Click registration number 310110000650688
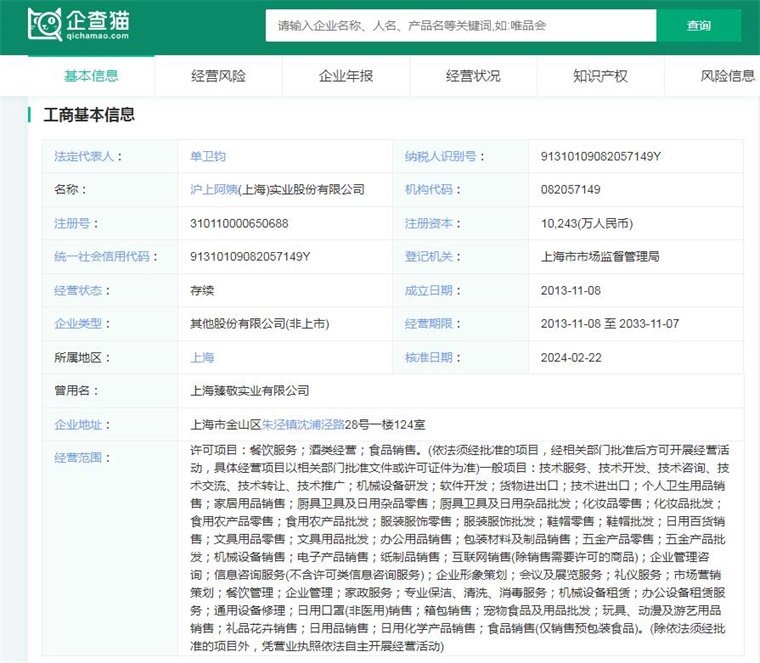 (239, 223)
